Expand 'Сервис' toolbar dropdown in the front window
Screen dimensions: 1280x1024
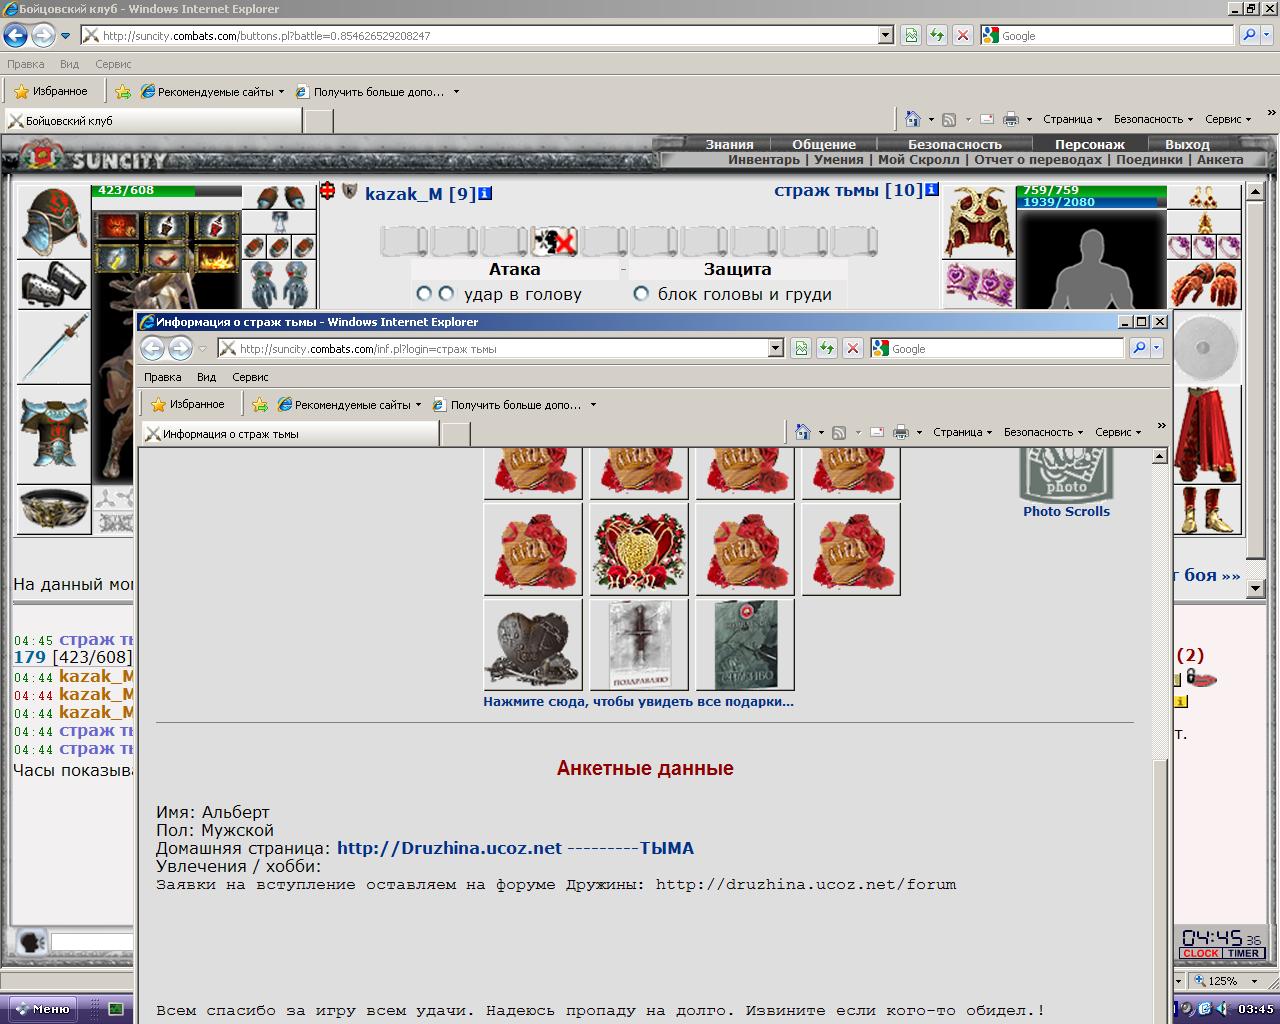click(x=1118, y=432)
